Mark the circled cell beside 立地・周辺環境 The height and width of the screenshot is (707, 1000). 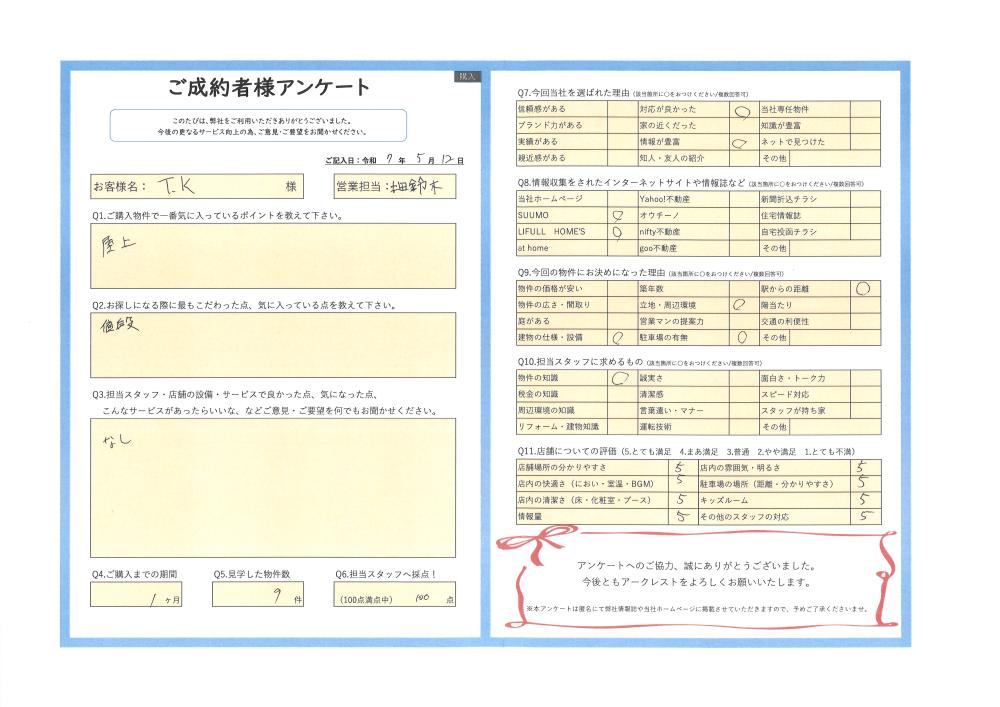[743, 305]
